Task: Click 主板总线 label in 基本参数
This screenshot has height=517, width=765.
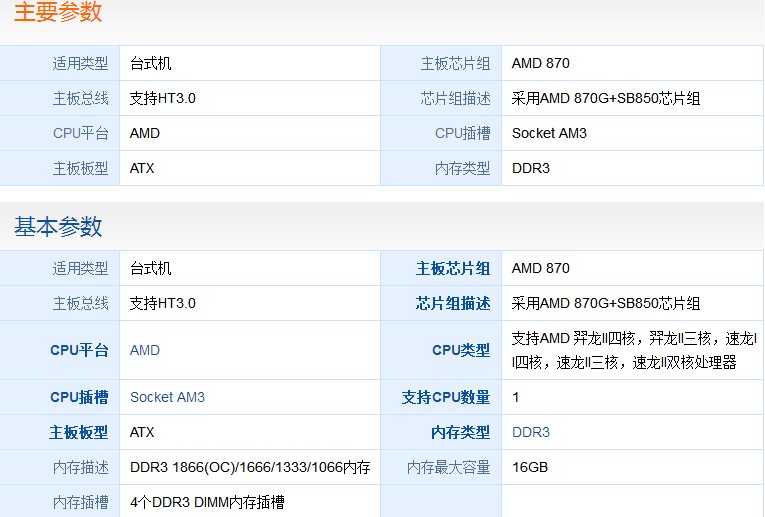Action: coord(81,303)
